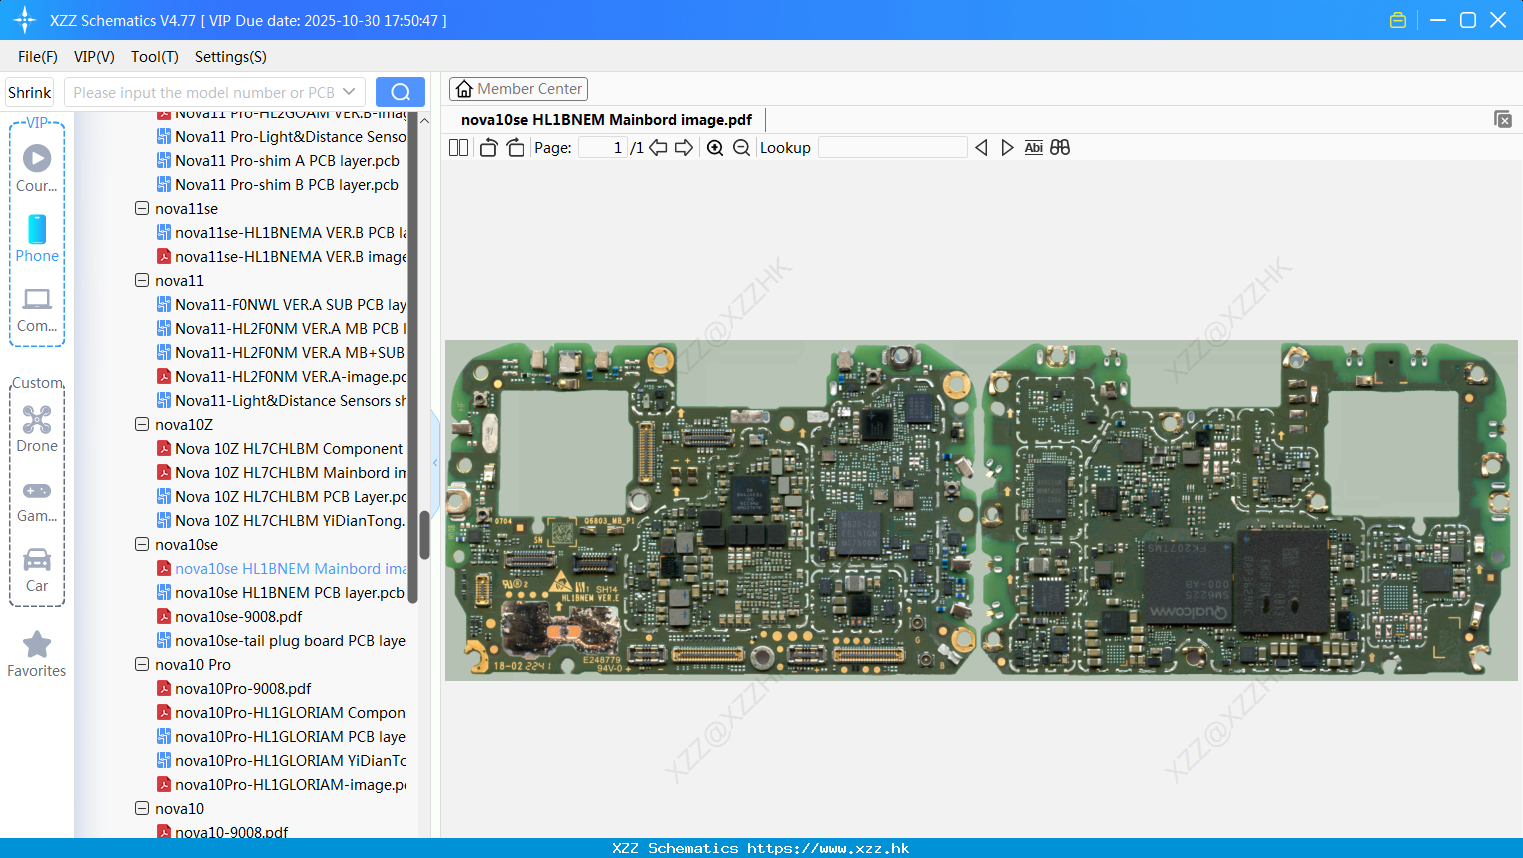Go to next page arrow
This screenshot has width=1523, height=858.
(684, 147)
